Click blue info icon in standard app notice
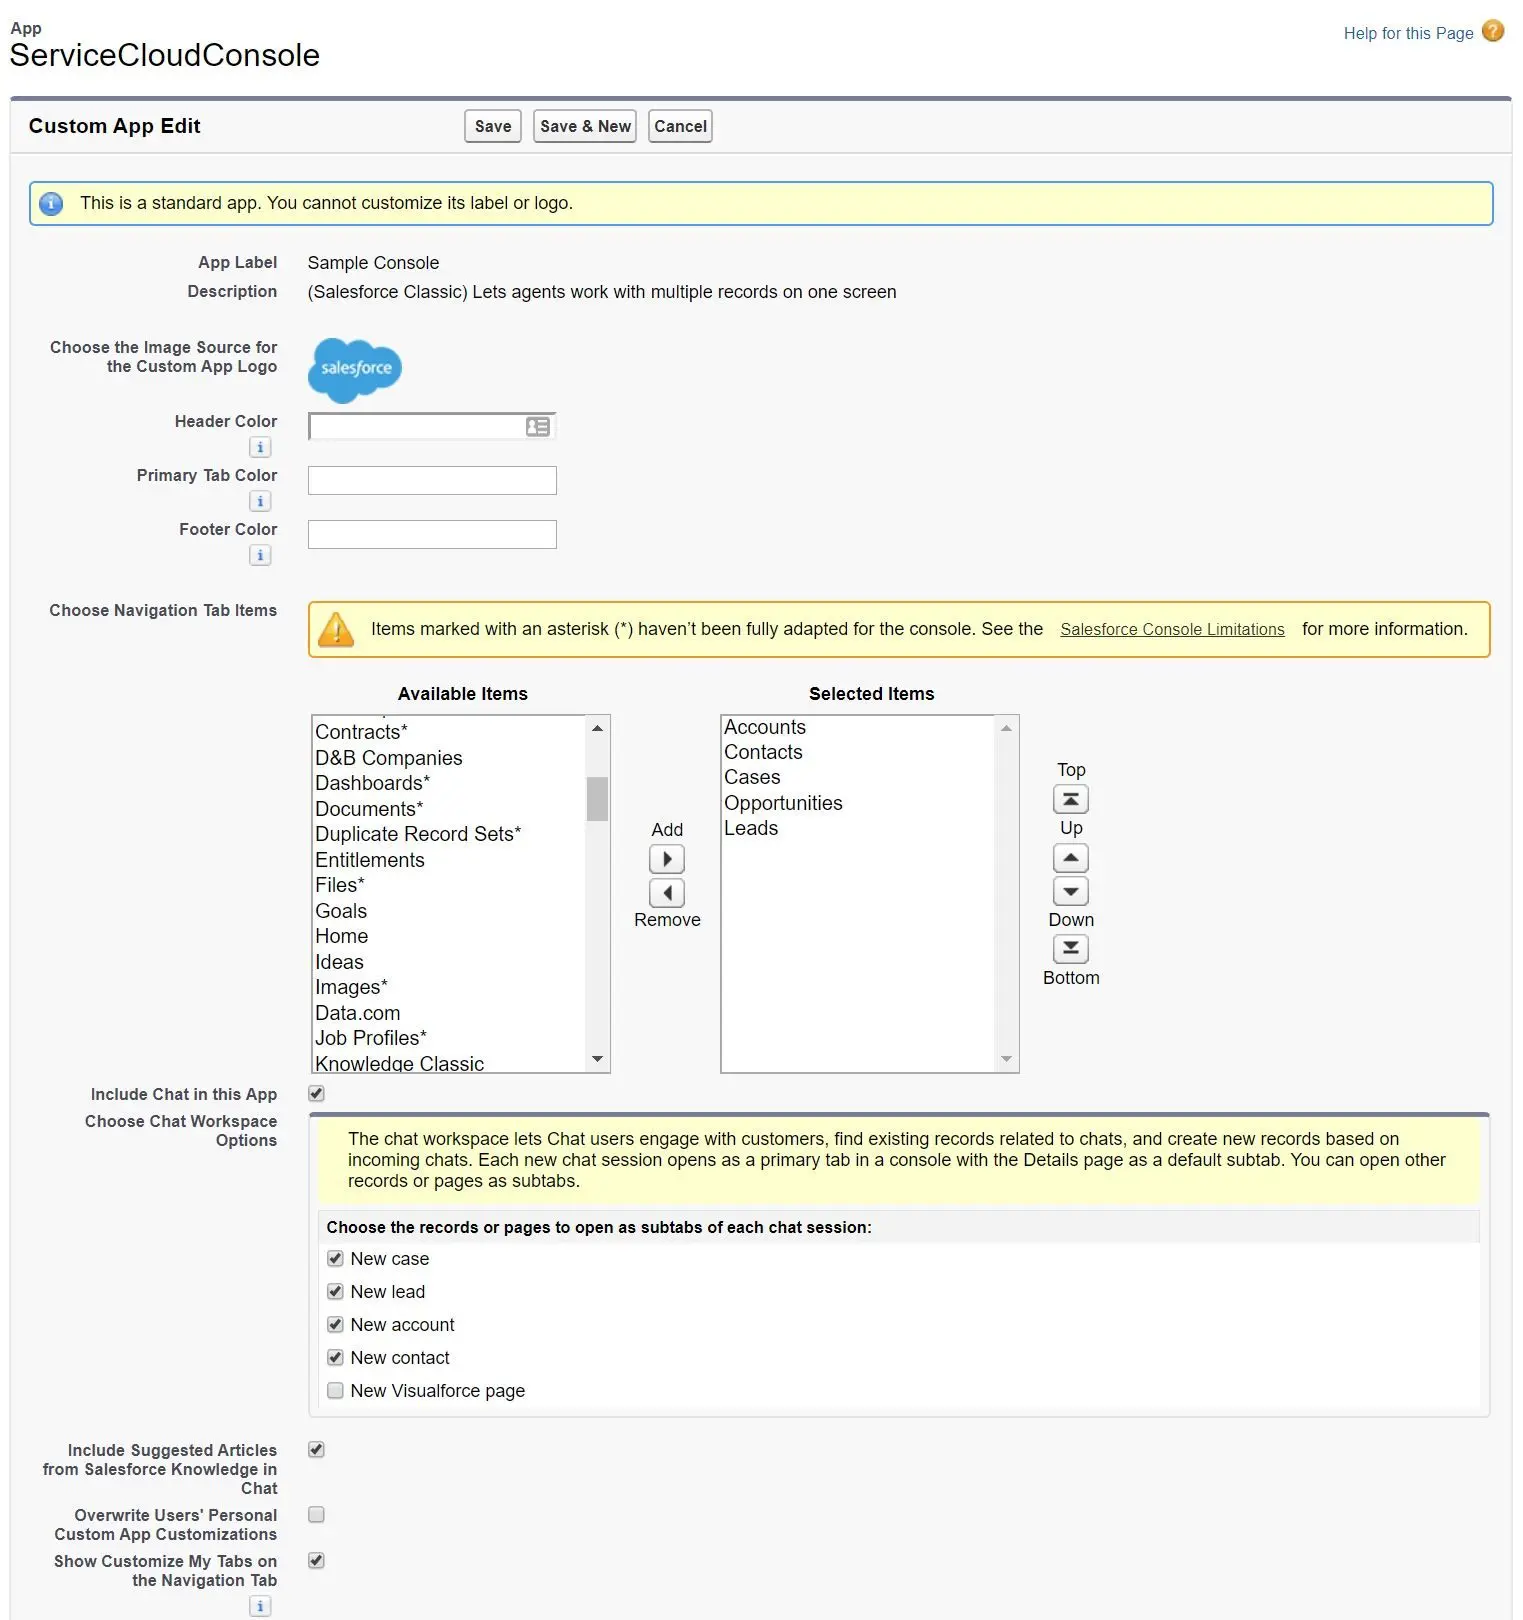Screen dimensions: 1523x1620 (51, 204)
